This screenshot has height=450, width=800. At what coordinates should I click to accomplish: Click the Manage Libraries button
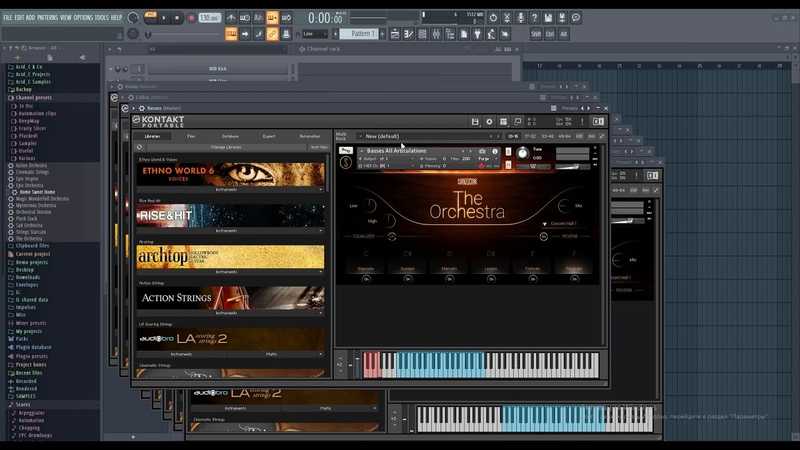coord(226,147)
